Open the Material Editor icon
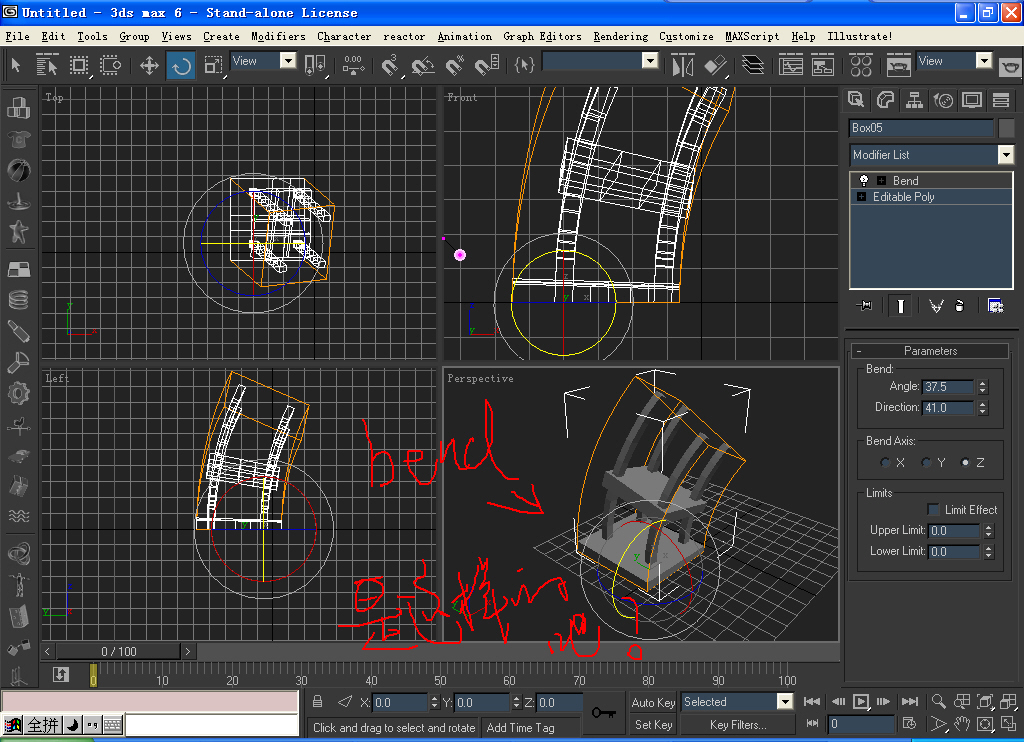The height and width of the screenshot is (742, 1024). pyautogui.click(x=861, y=65)
